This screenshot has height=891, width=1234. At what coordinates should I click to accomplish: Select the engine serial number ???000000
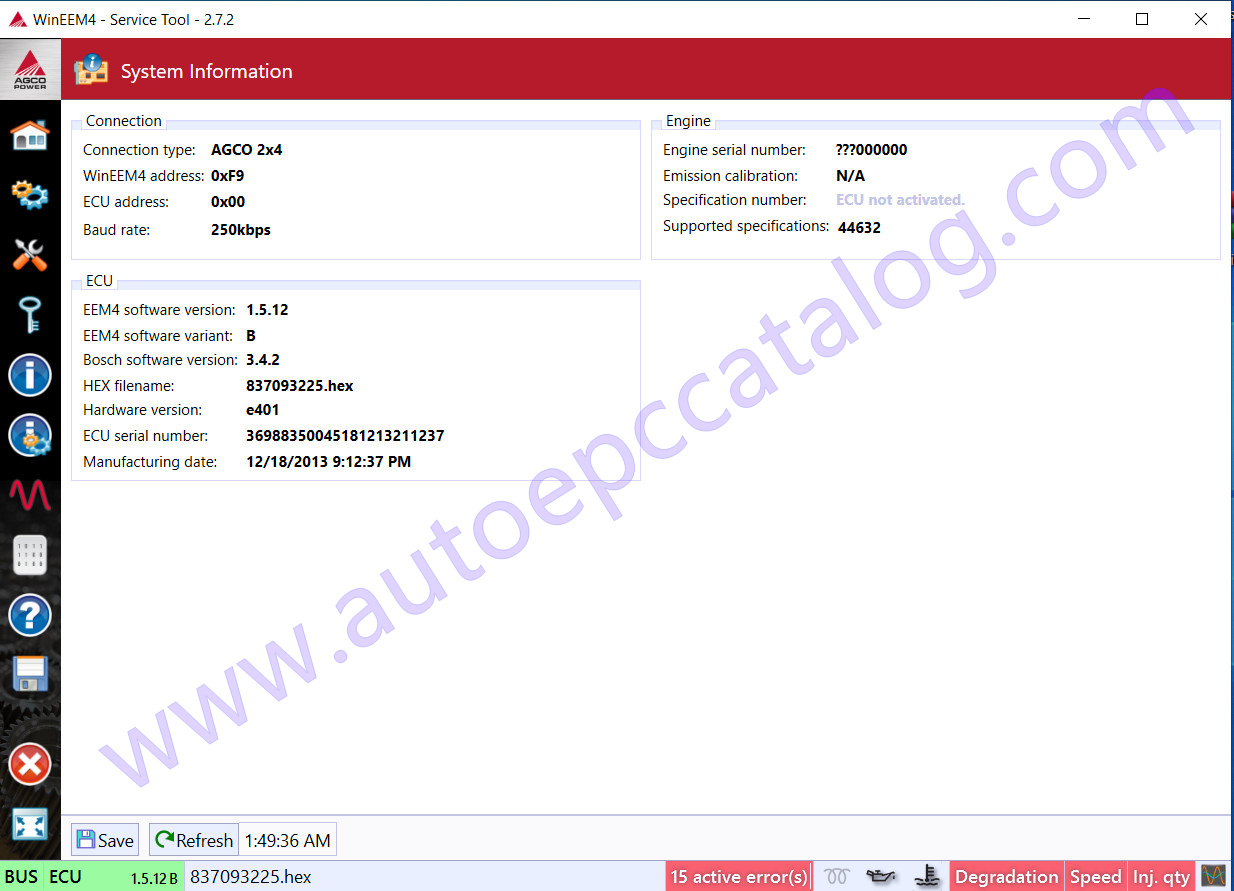click(872, 150)
